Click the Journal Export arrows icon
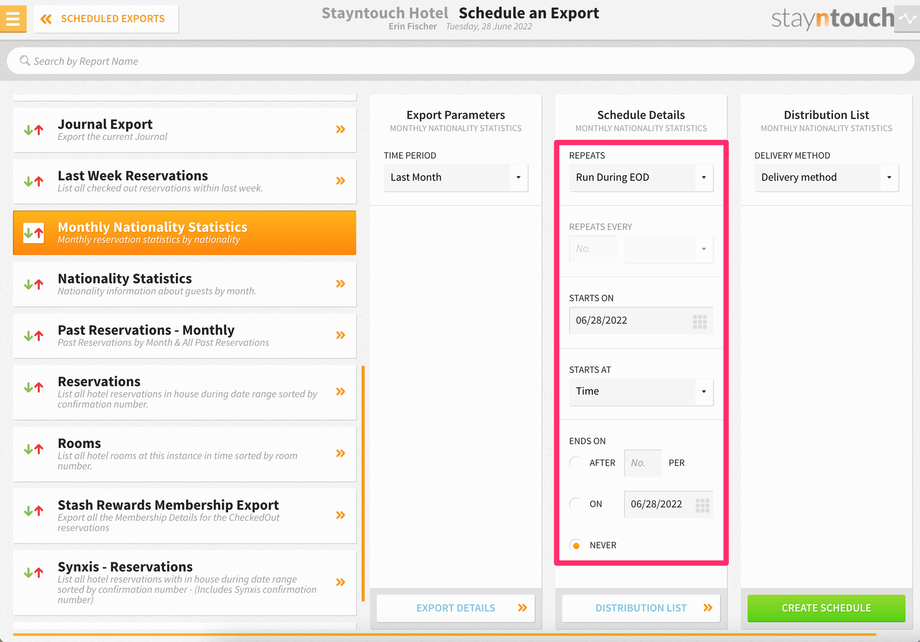This screenshot has width=920, height=642. coord(33,130)
